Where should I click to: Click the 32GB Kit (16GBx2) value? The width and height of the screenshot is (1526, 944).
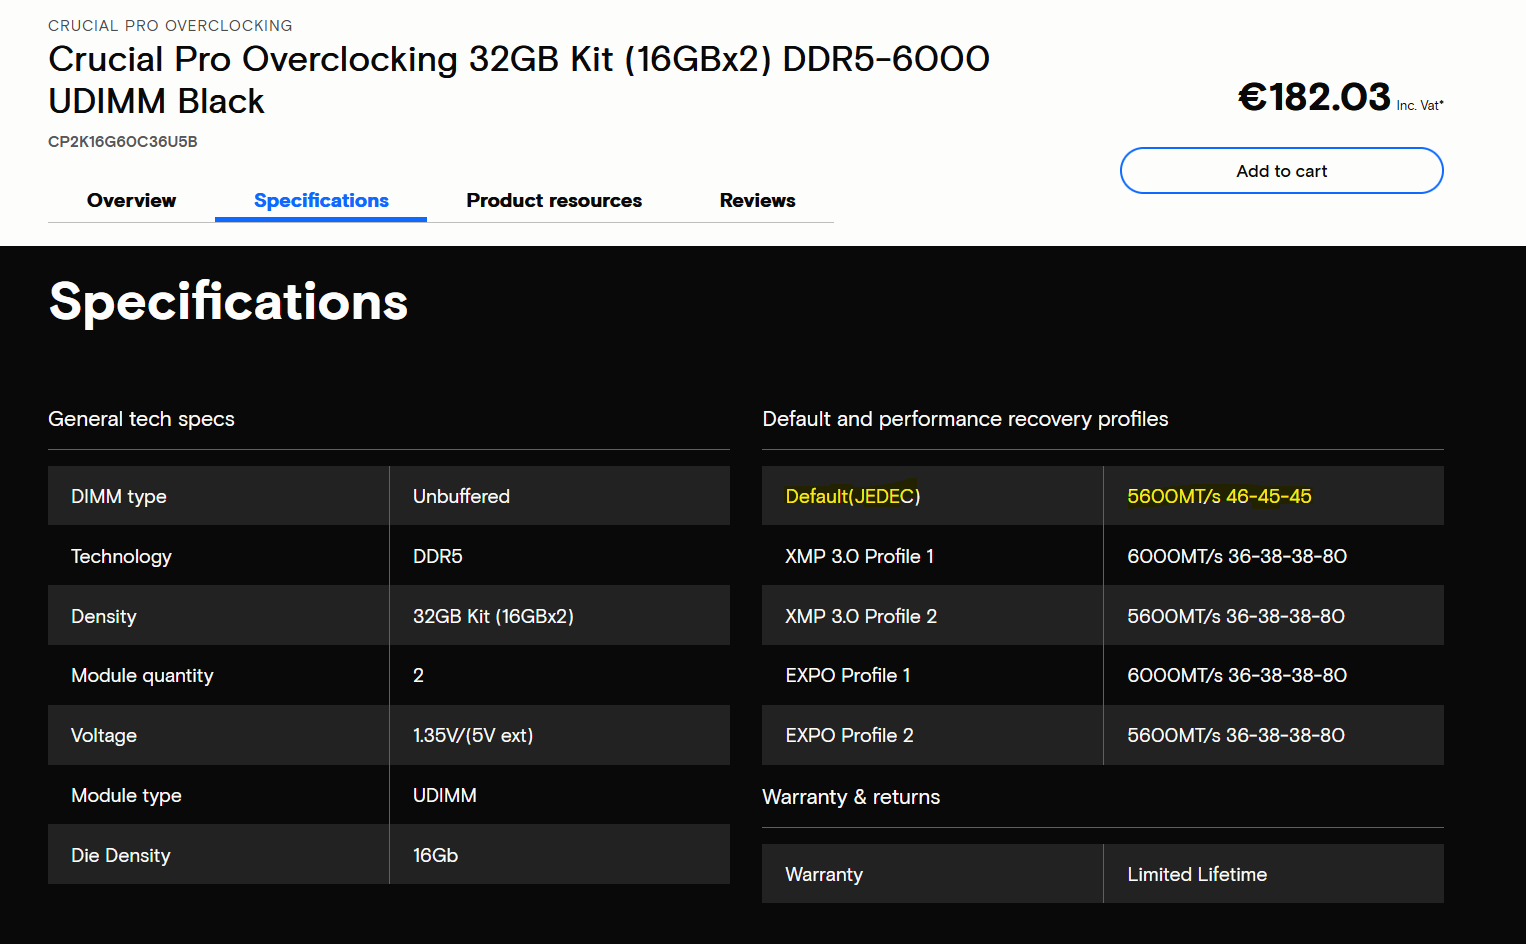click(x=493, y=616)
